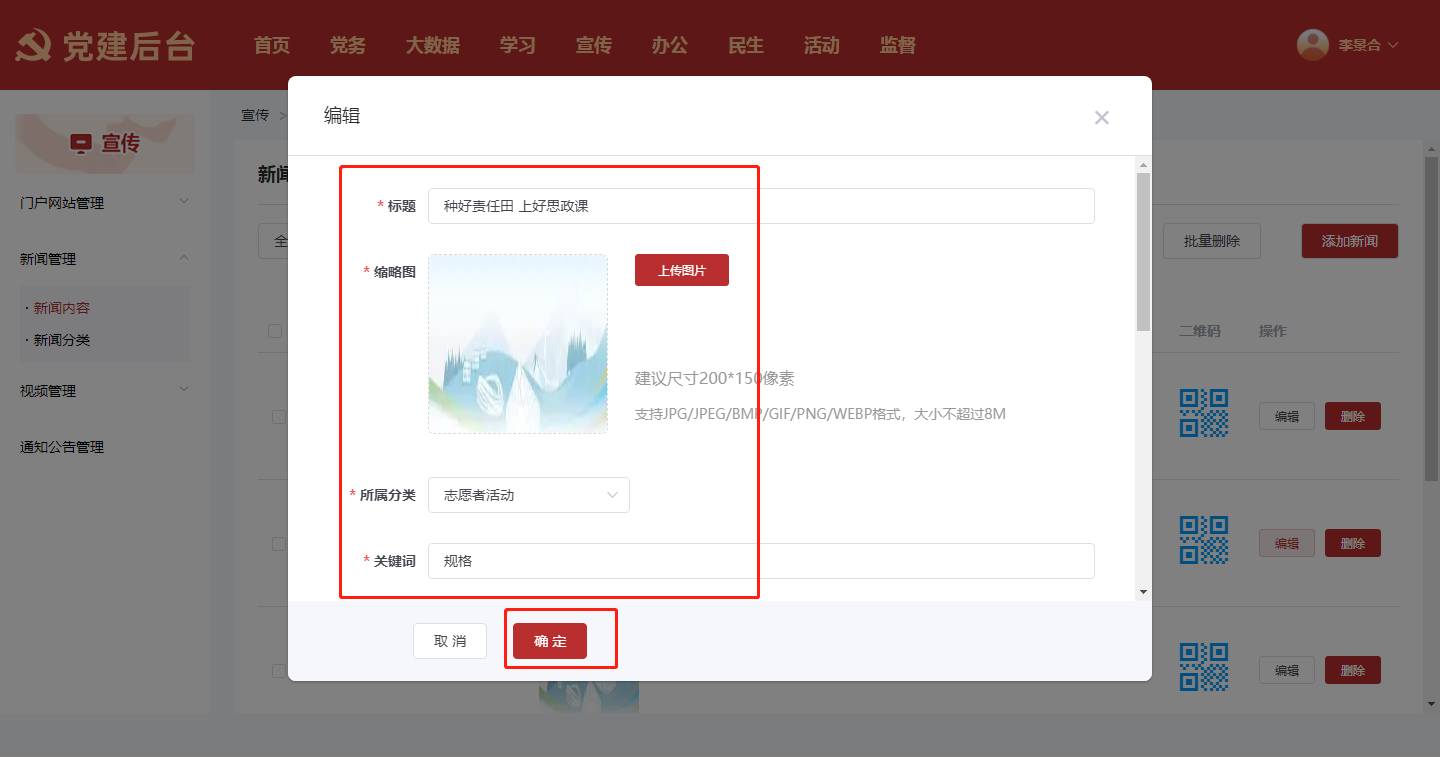Check the first news row checkbox
The height and width of the screenshot is (757, 1440).
pos(278,417)
